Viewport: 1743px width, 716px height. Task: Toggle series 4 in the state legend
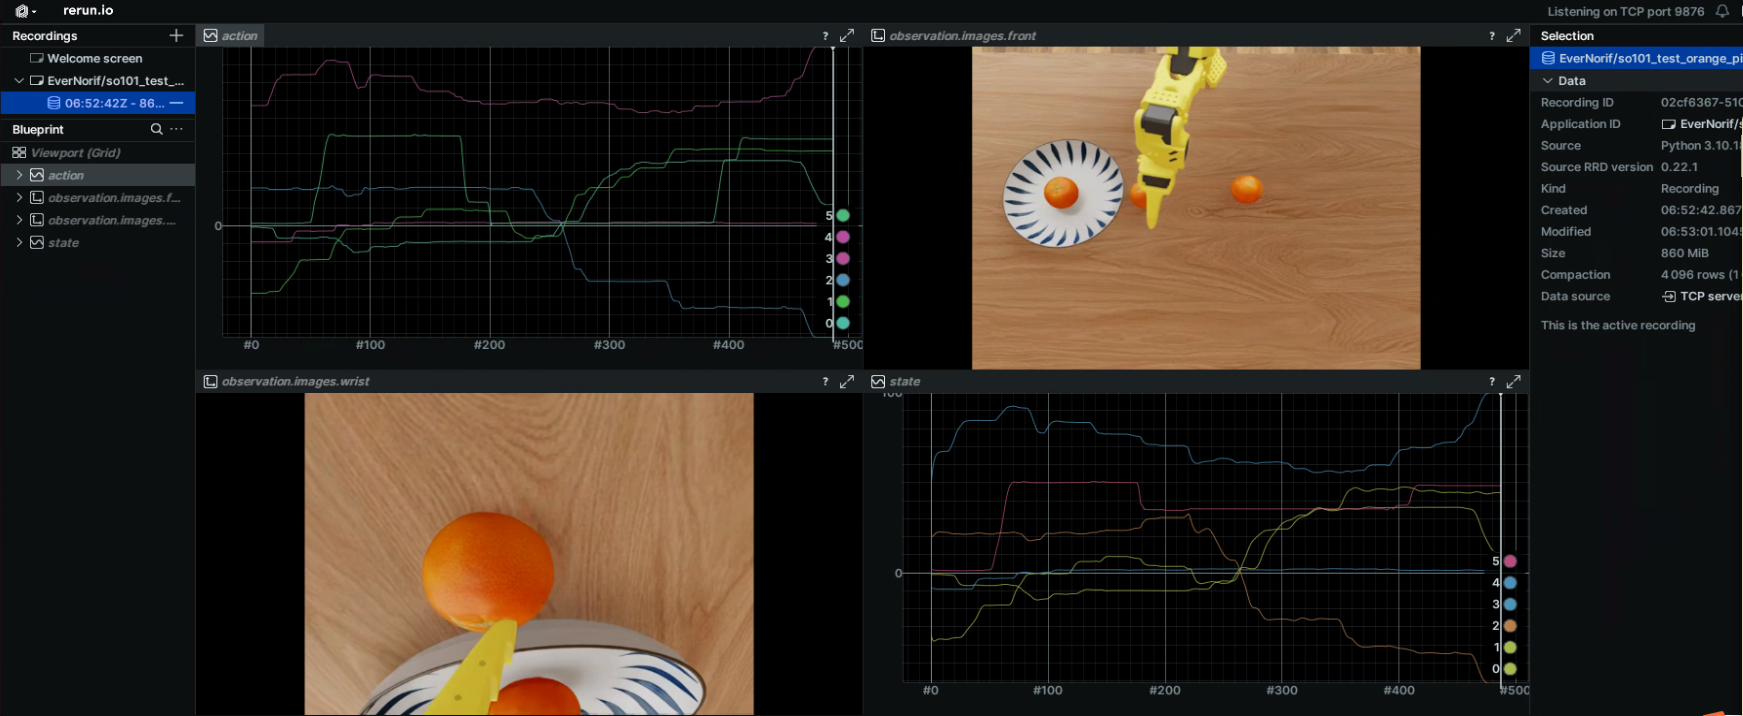coord(1510,583)
